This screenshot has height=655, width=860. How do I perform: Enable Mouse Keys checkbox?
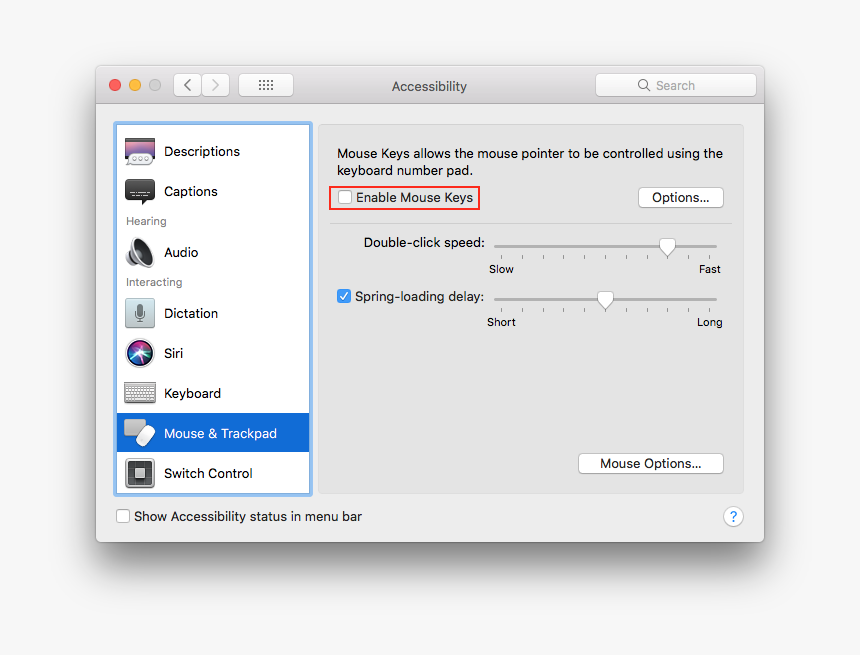click(x=345, y=197)
